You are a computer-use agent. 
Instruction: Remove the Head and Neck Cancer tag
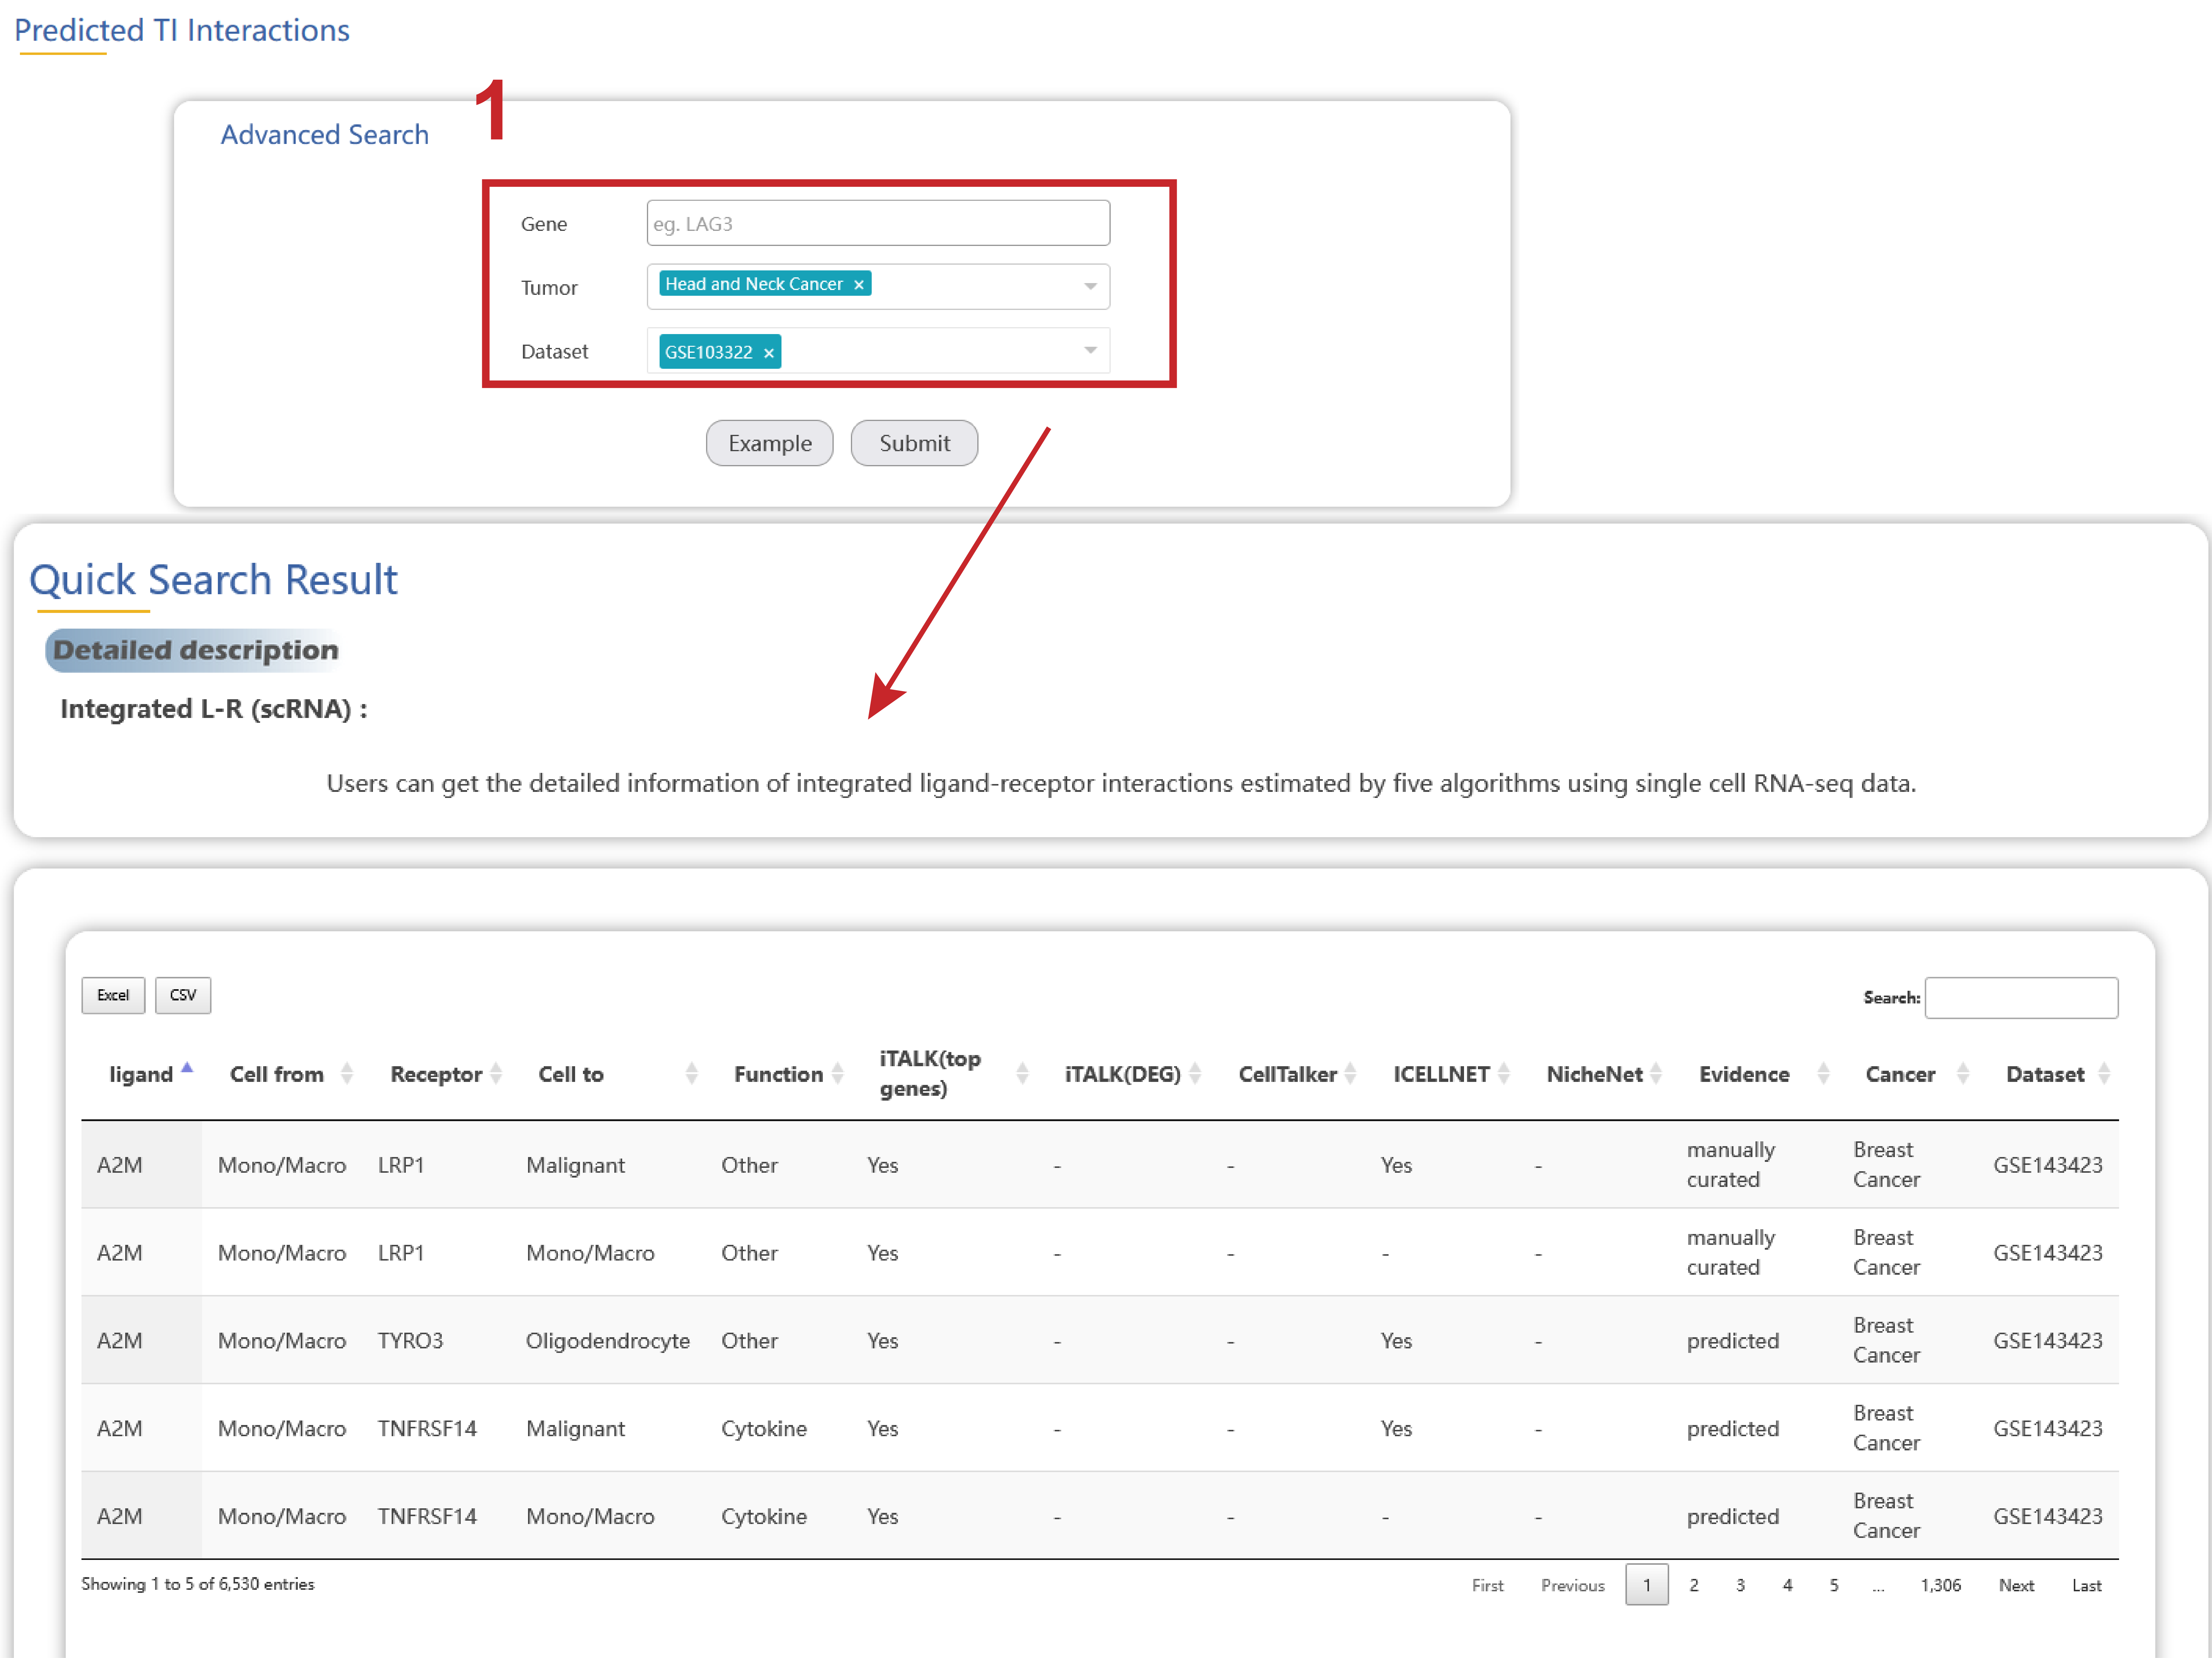[858, 285]
